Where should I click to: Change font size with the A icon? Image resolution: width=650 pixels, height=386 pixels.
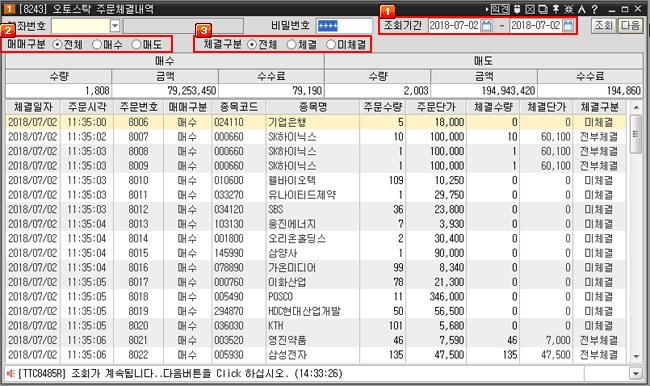582,9
